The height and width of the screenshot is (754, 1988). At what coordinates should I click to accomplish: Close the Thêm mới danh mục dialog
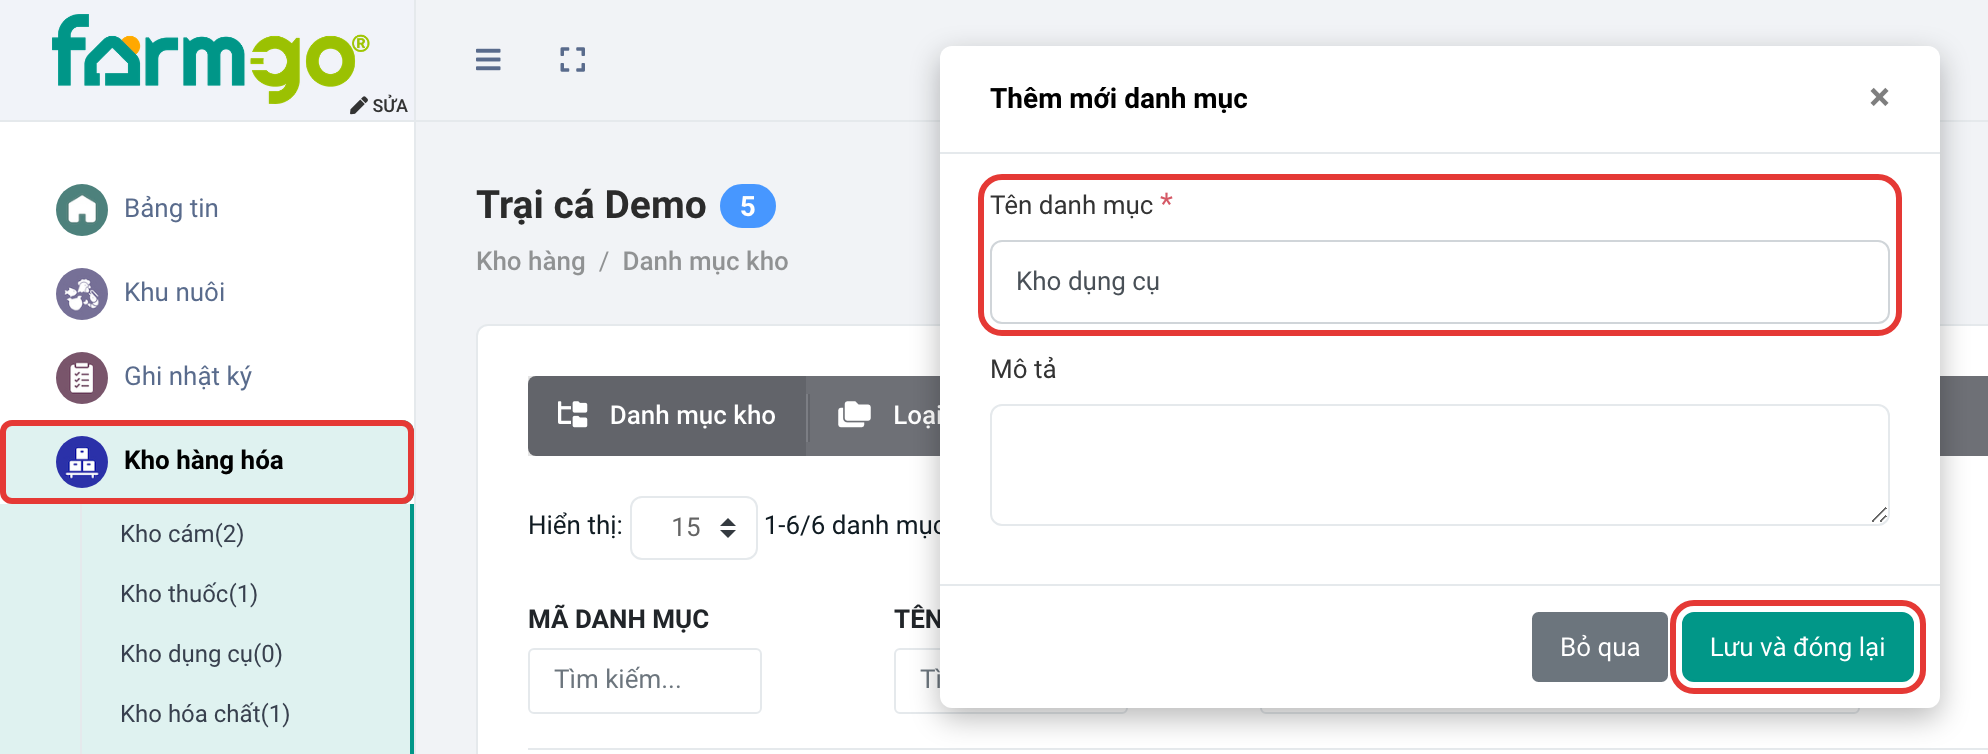coord(1879,97)
